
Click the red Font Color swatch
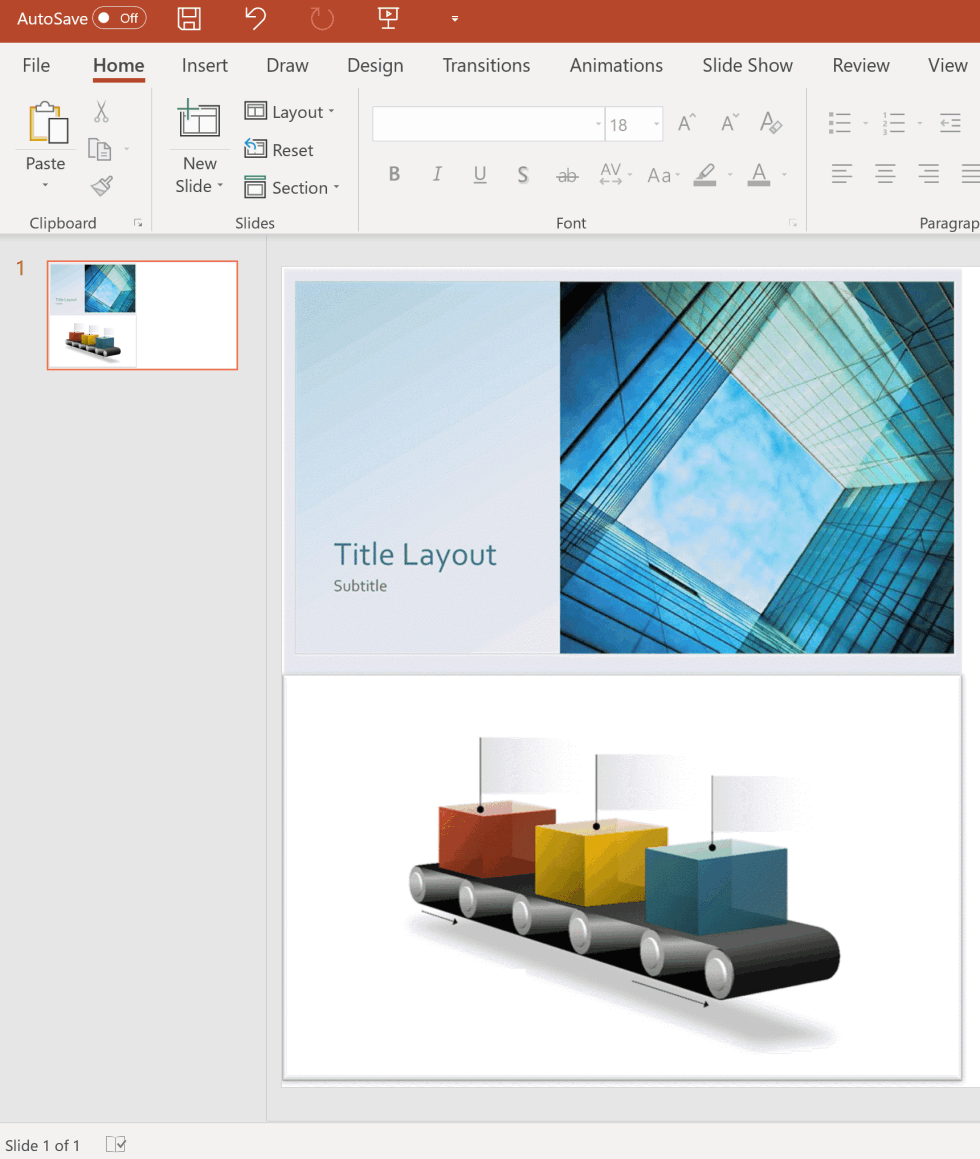tap(759, 176)
